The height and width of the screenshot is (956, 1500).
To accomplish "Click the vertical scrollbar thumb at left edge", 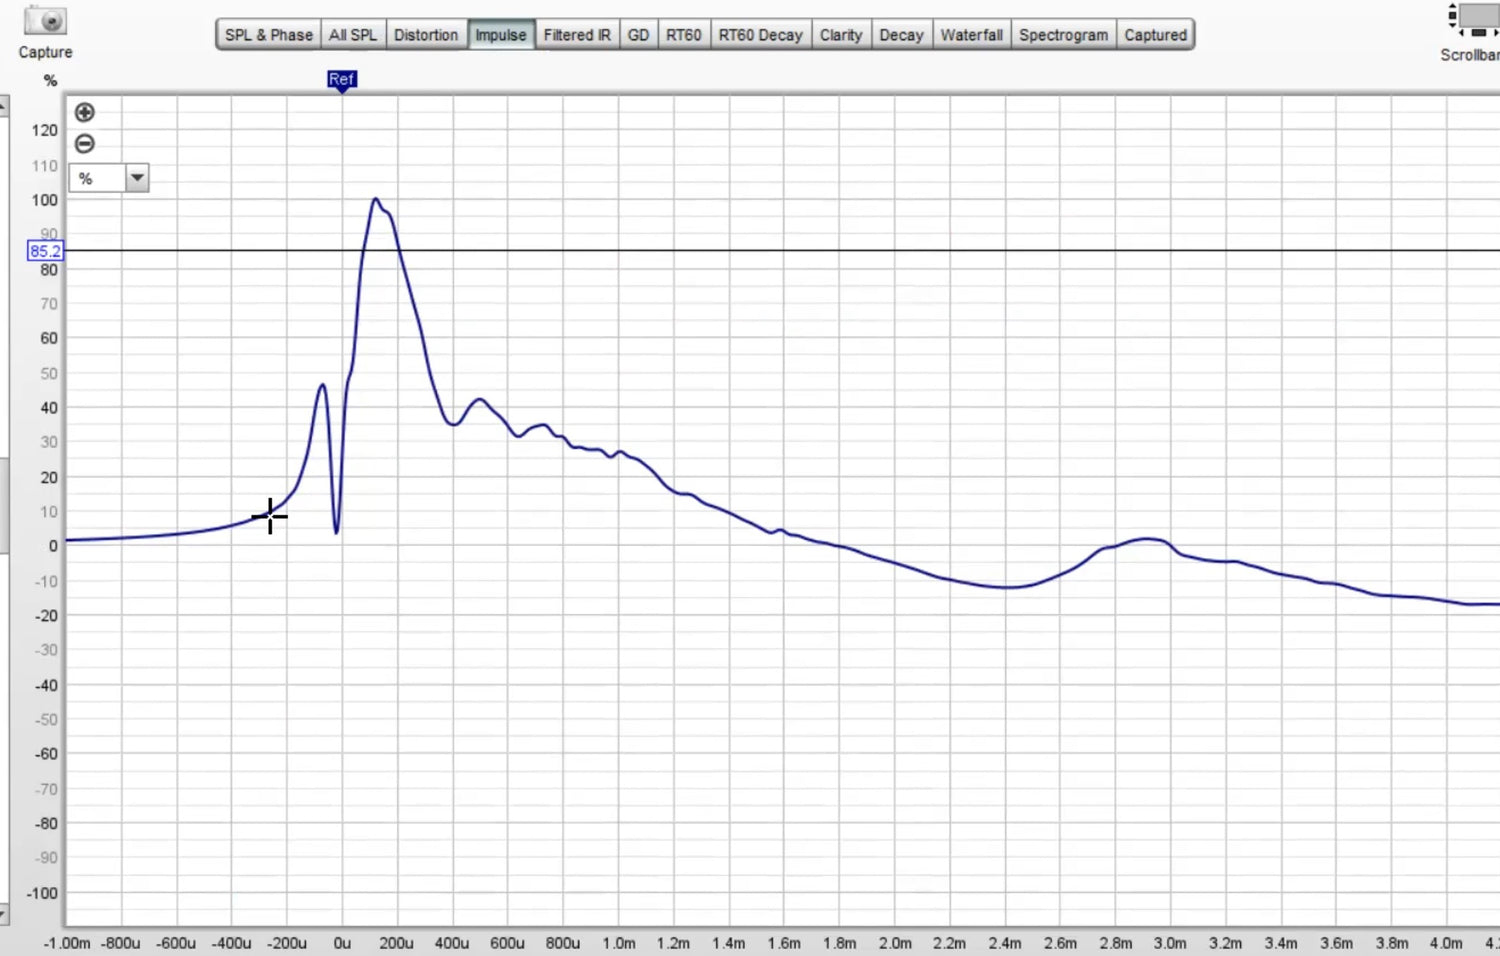I will click(3, 505).
